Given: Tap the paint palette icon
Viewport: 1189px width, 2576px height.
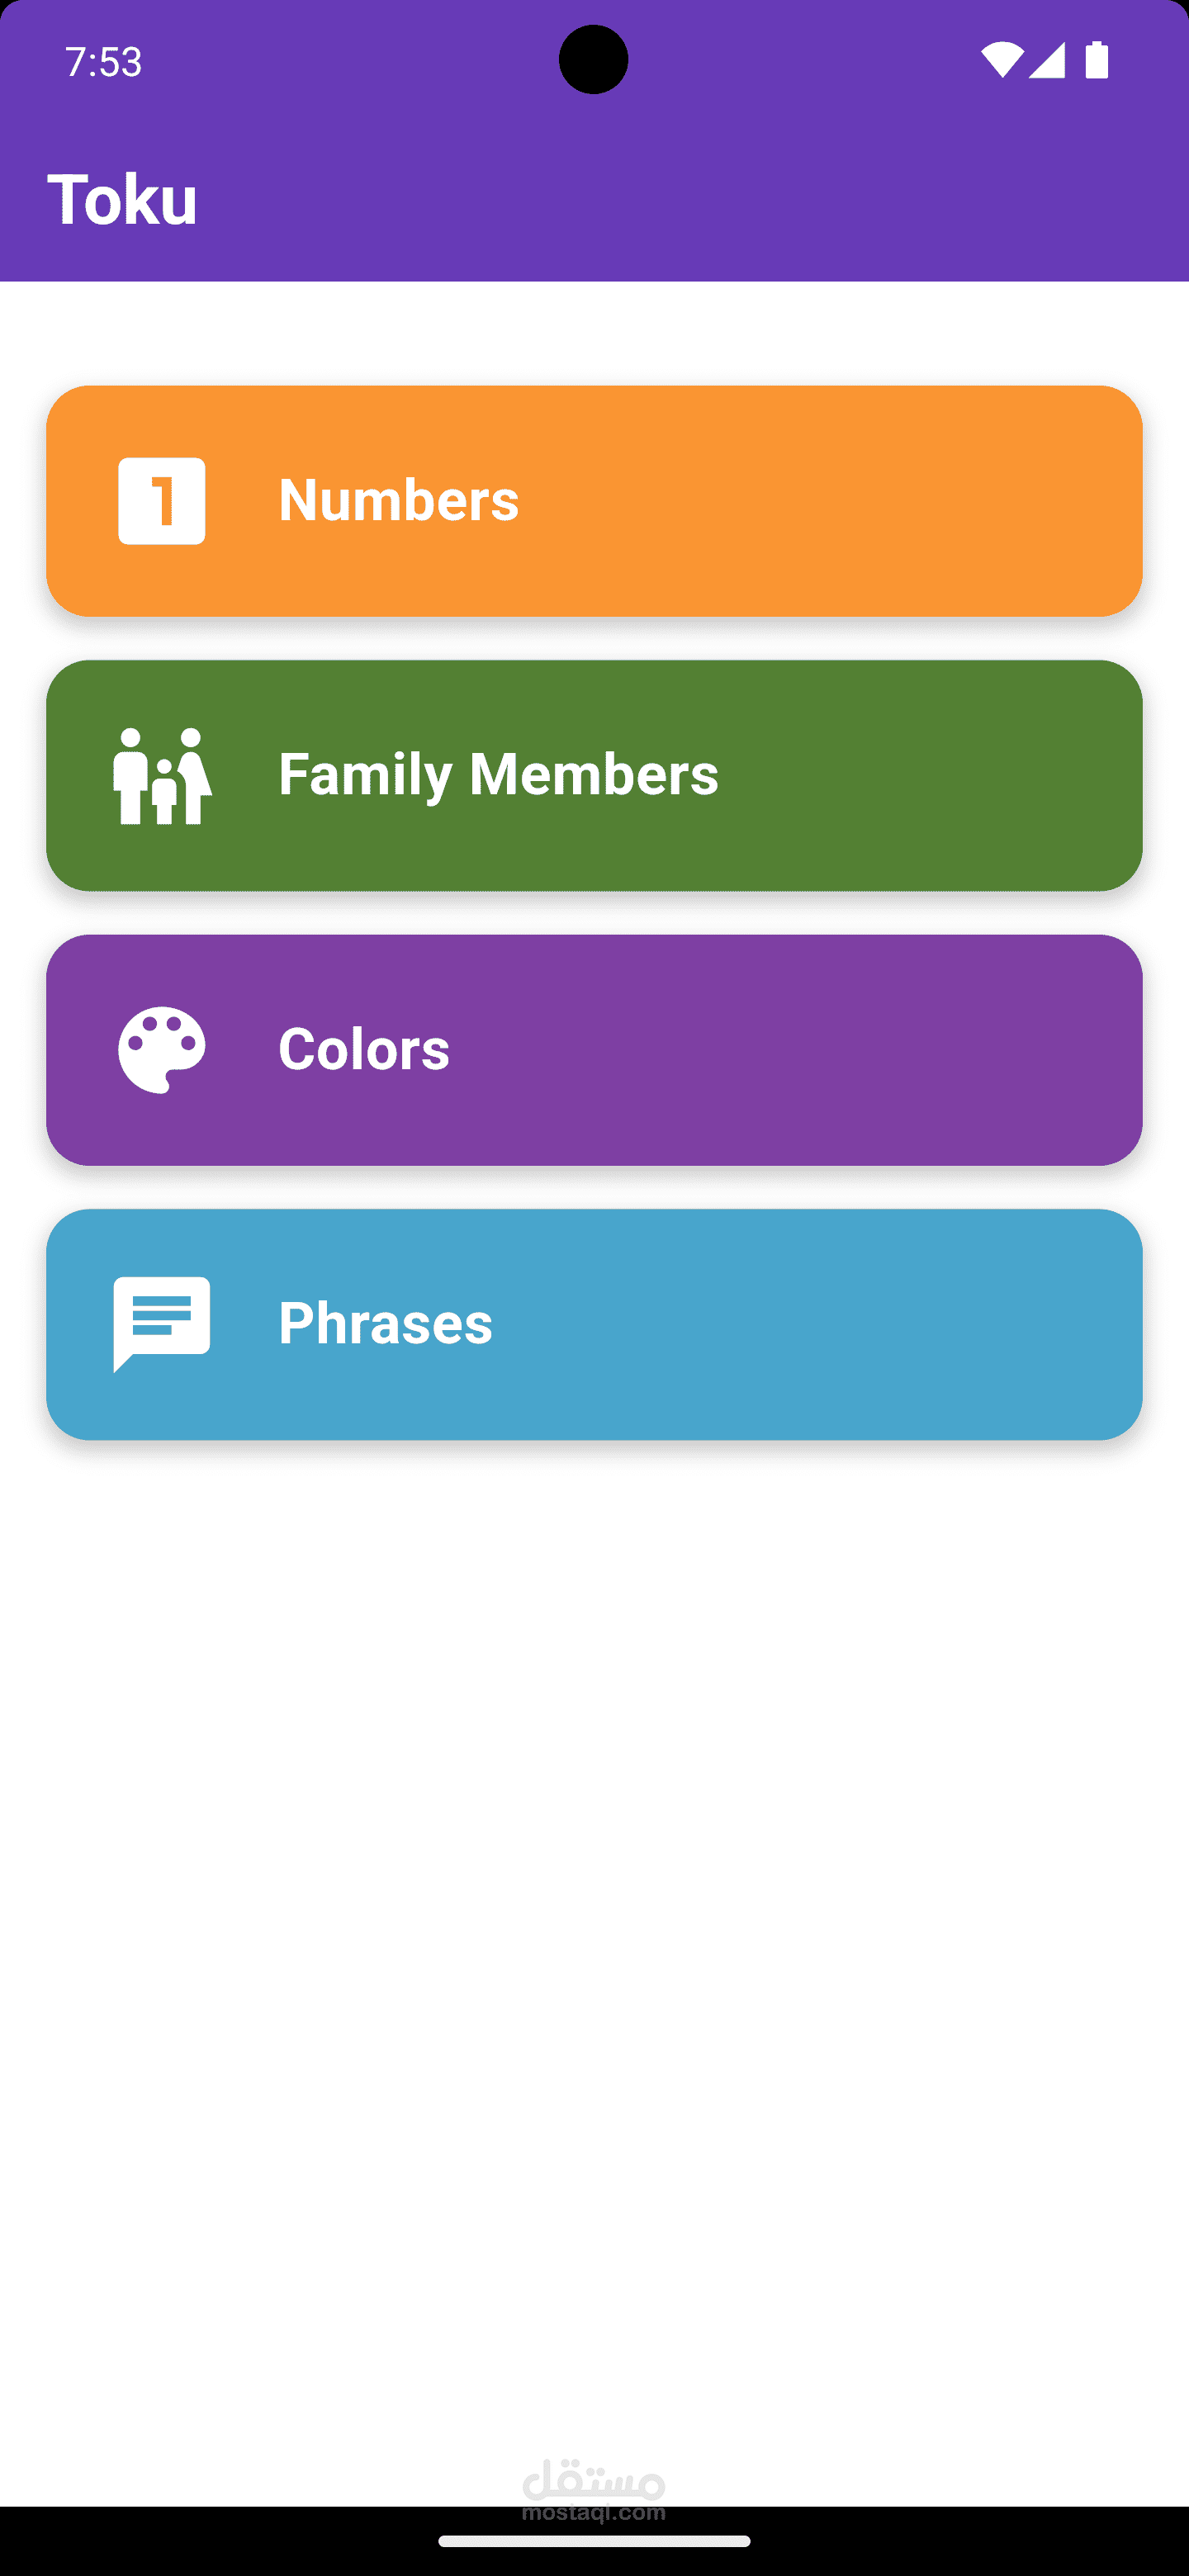Looking at the screenshot, I should (162, 1050).
